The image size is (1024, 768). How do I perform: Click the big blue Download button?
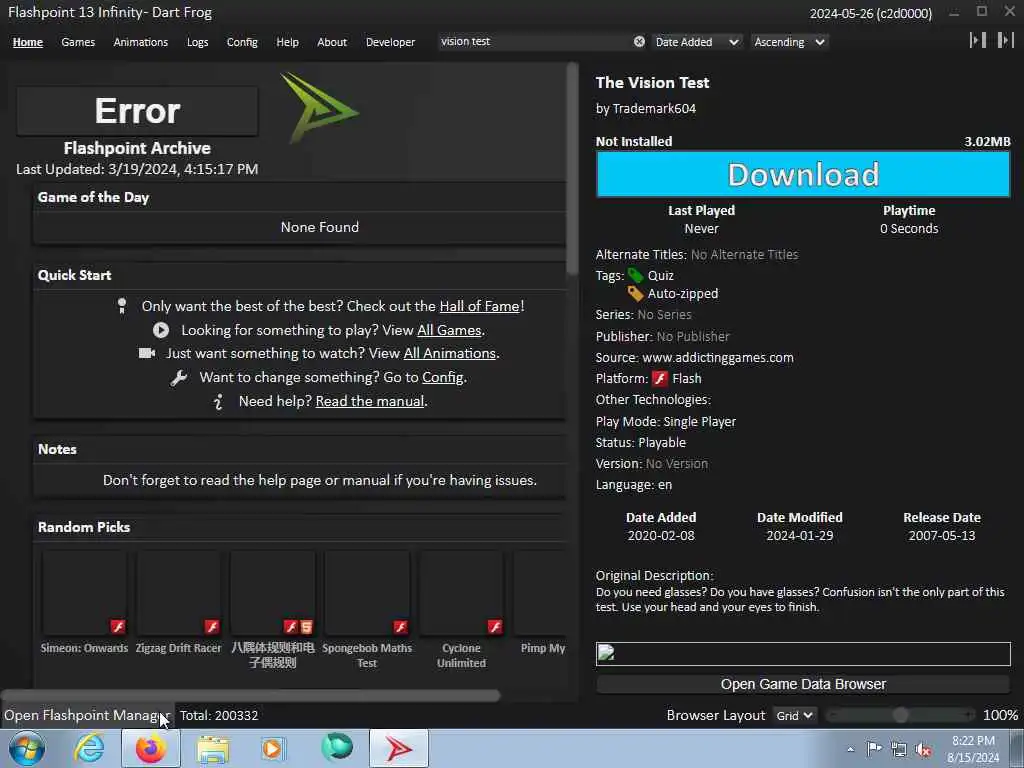[803, 174]
